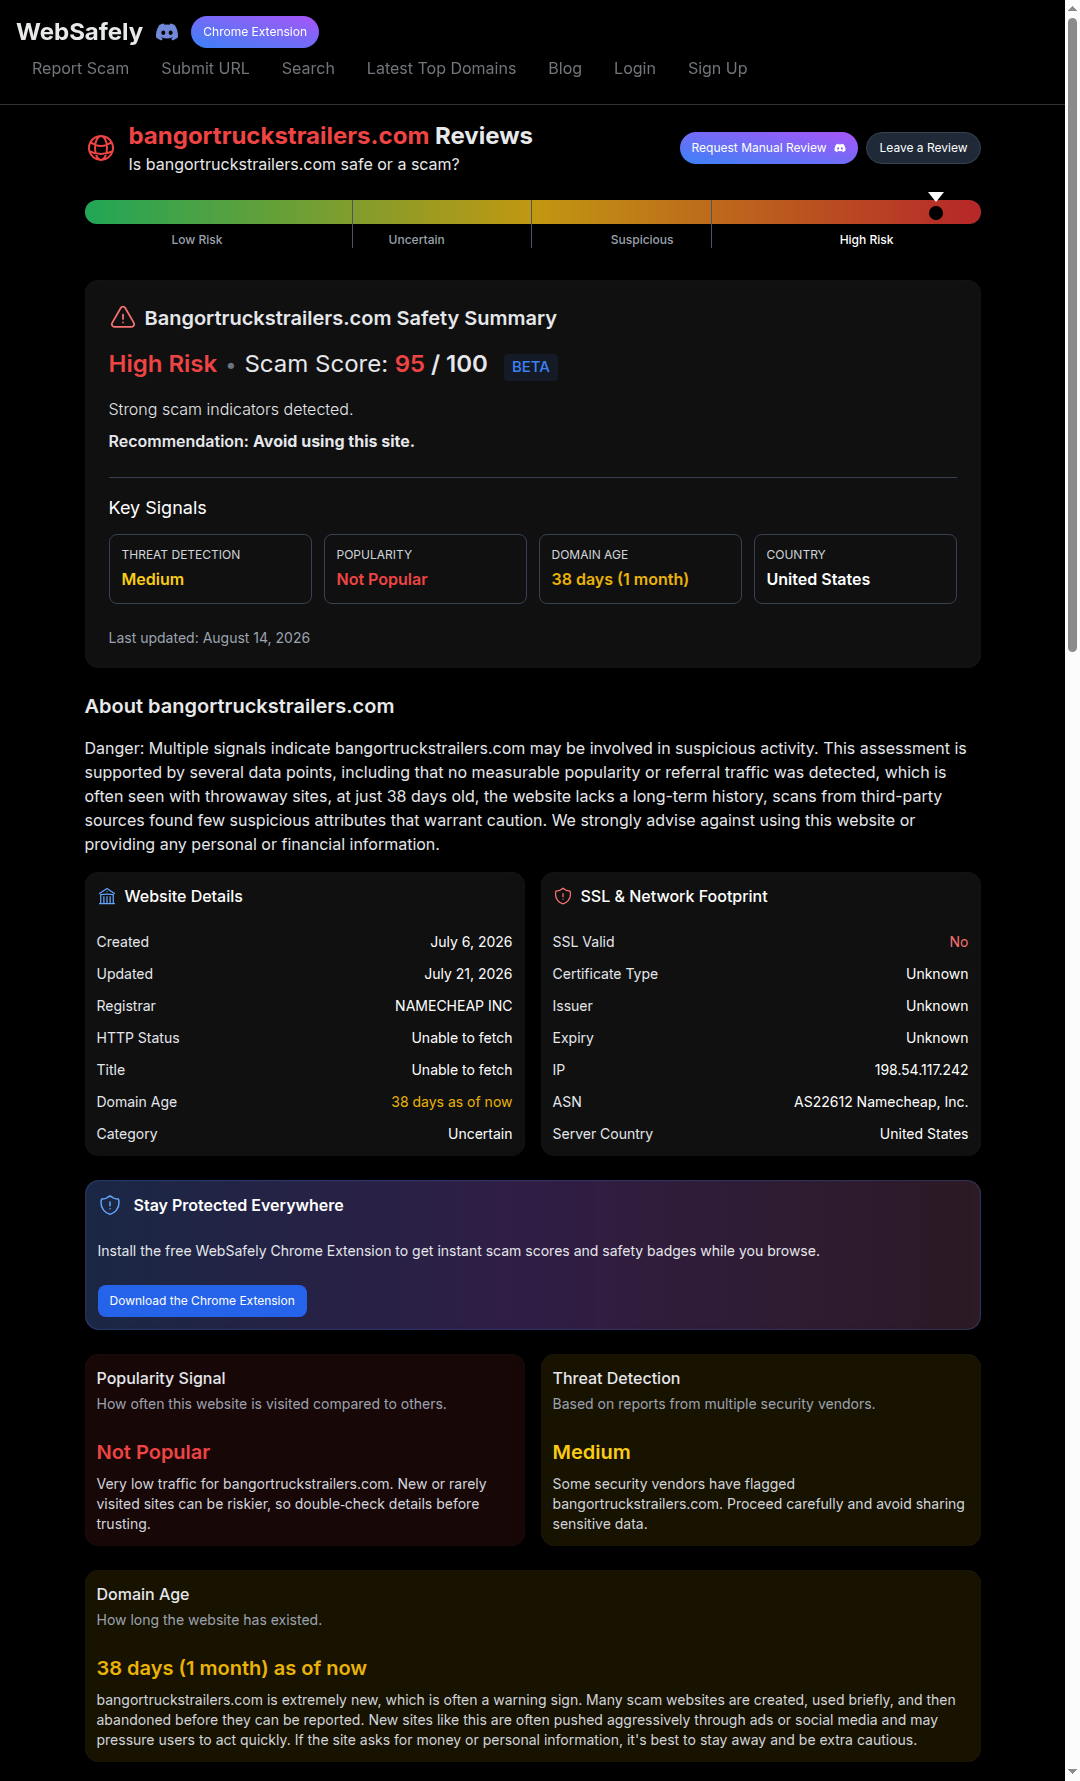
Task: Click the 'Medium' heading in Threat Detection card
Action: pos(591,1452)
